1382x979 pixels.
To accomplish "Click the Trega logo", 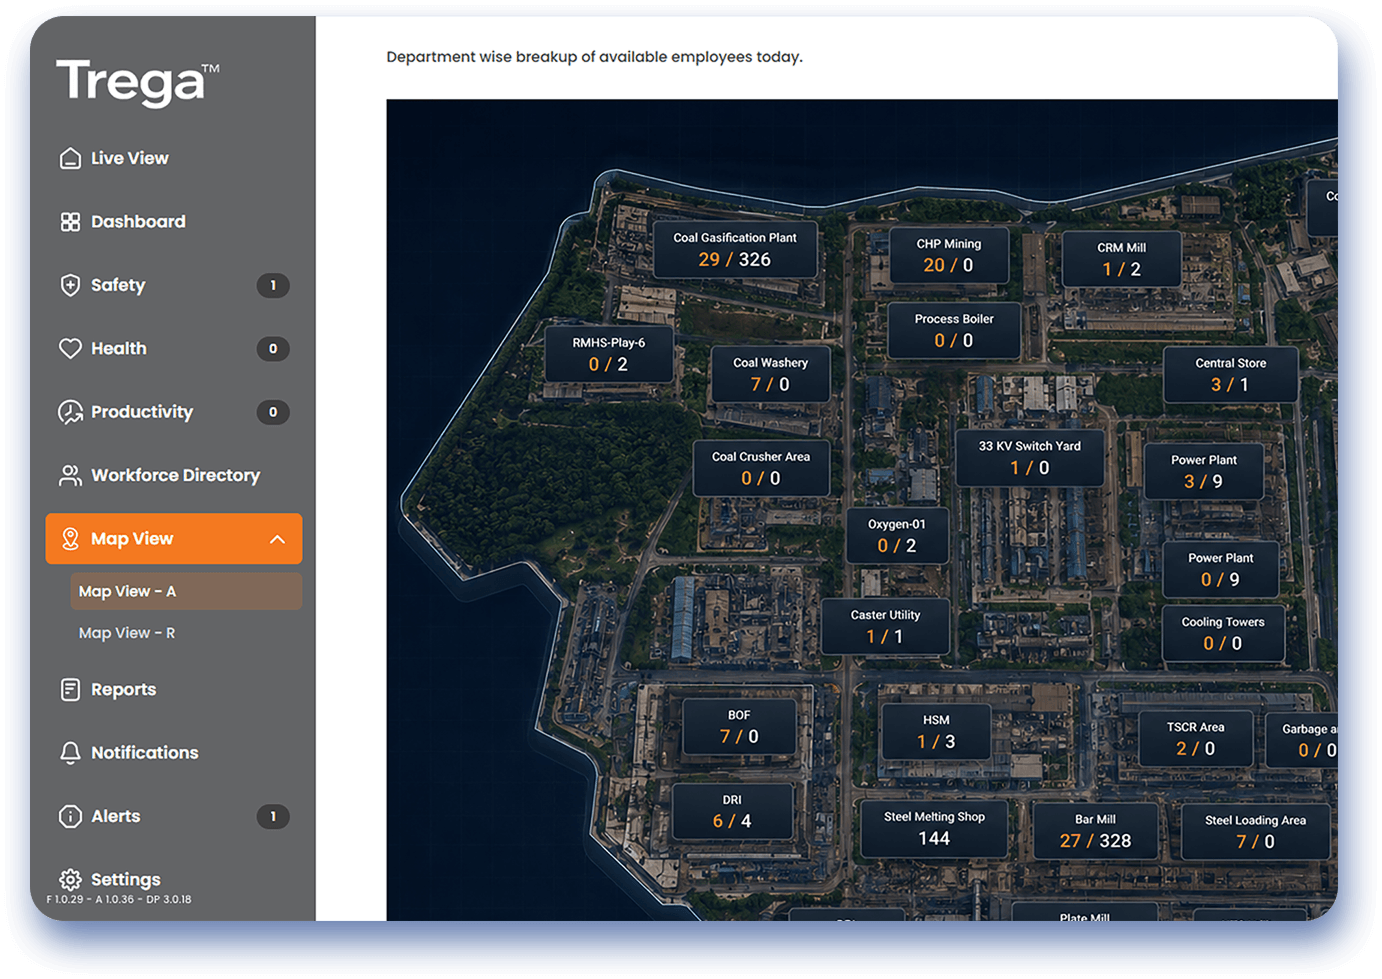I will coord(138,82).
